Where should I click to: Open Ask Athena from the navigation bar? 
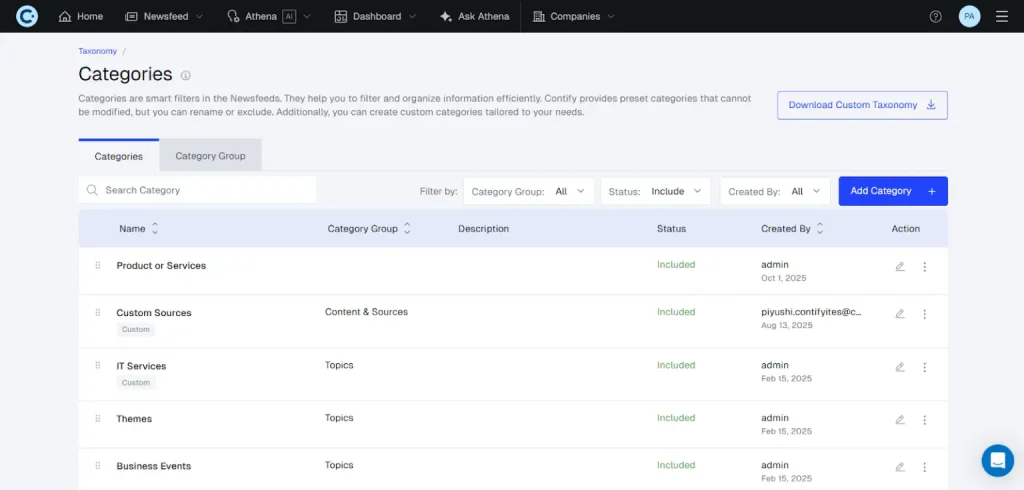click(x=475, y=16)
